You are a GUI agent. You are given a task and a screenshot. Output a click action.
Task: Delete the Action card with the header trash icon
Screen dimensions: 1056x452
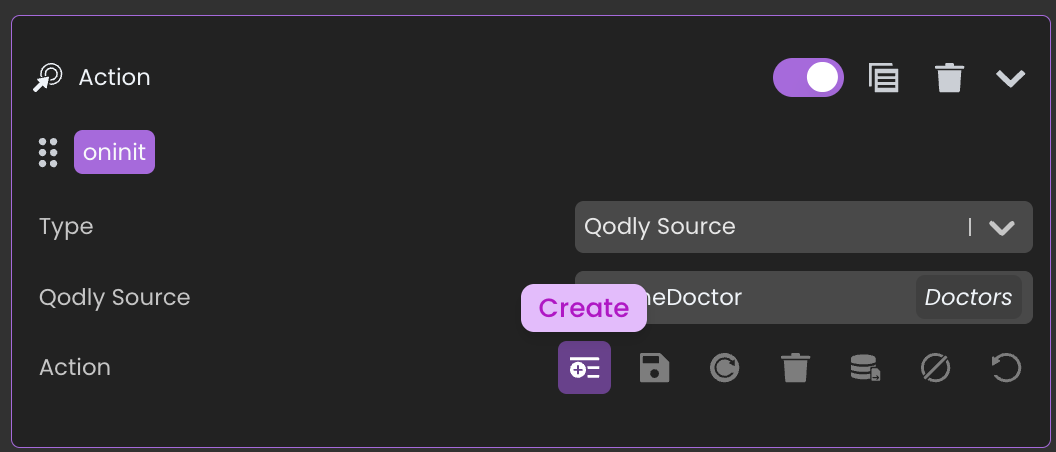click(x=949, y=77)
